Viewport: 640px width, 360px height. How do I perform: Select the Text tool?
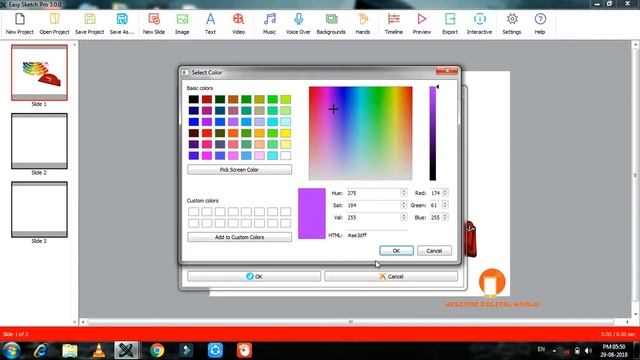[210, 24]
